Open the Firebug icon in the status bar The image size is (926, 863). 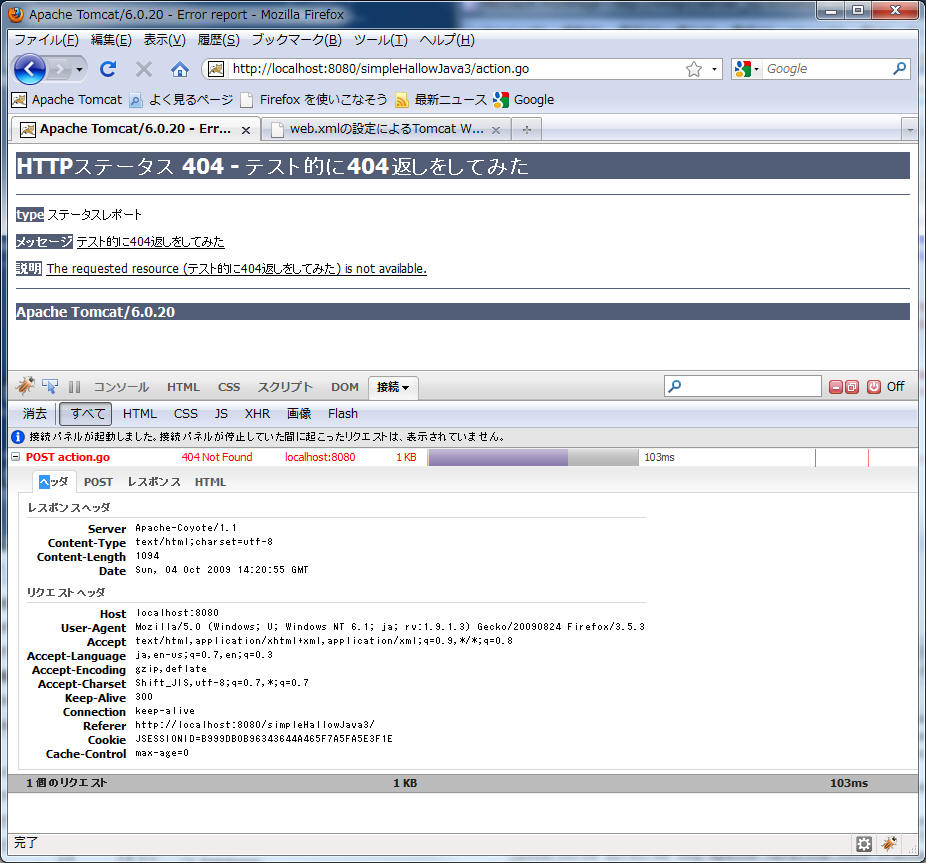point(889,844)
